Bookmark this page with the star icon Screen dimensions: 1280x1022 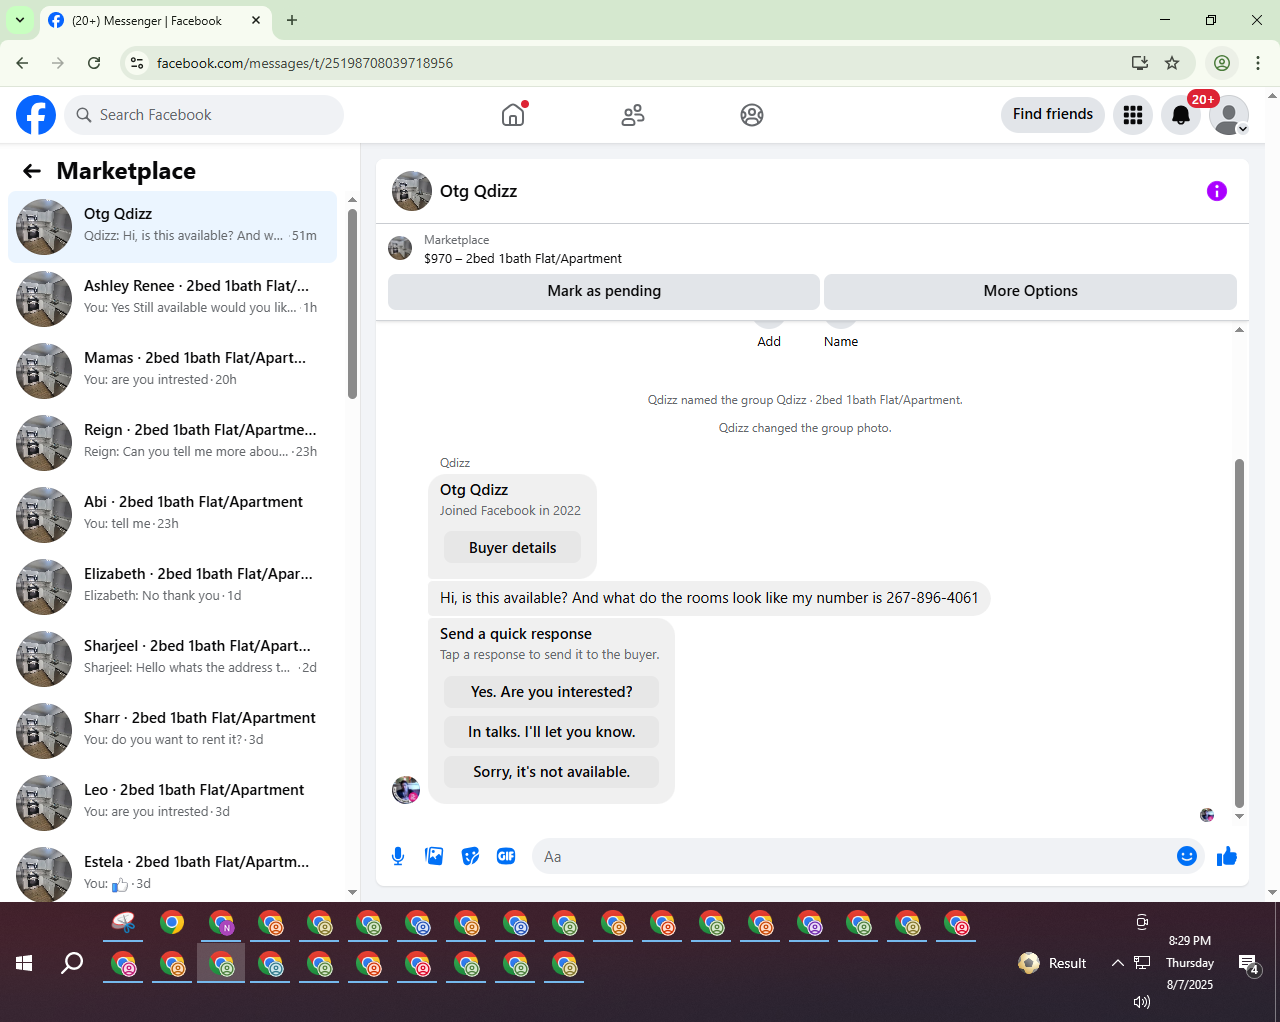tap(1172, 63)
